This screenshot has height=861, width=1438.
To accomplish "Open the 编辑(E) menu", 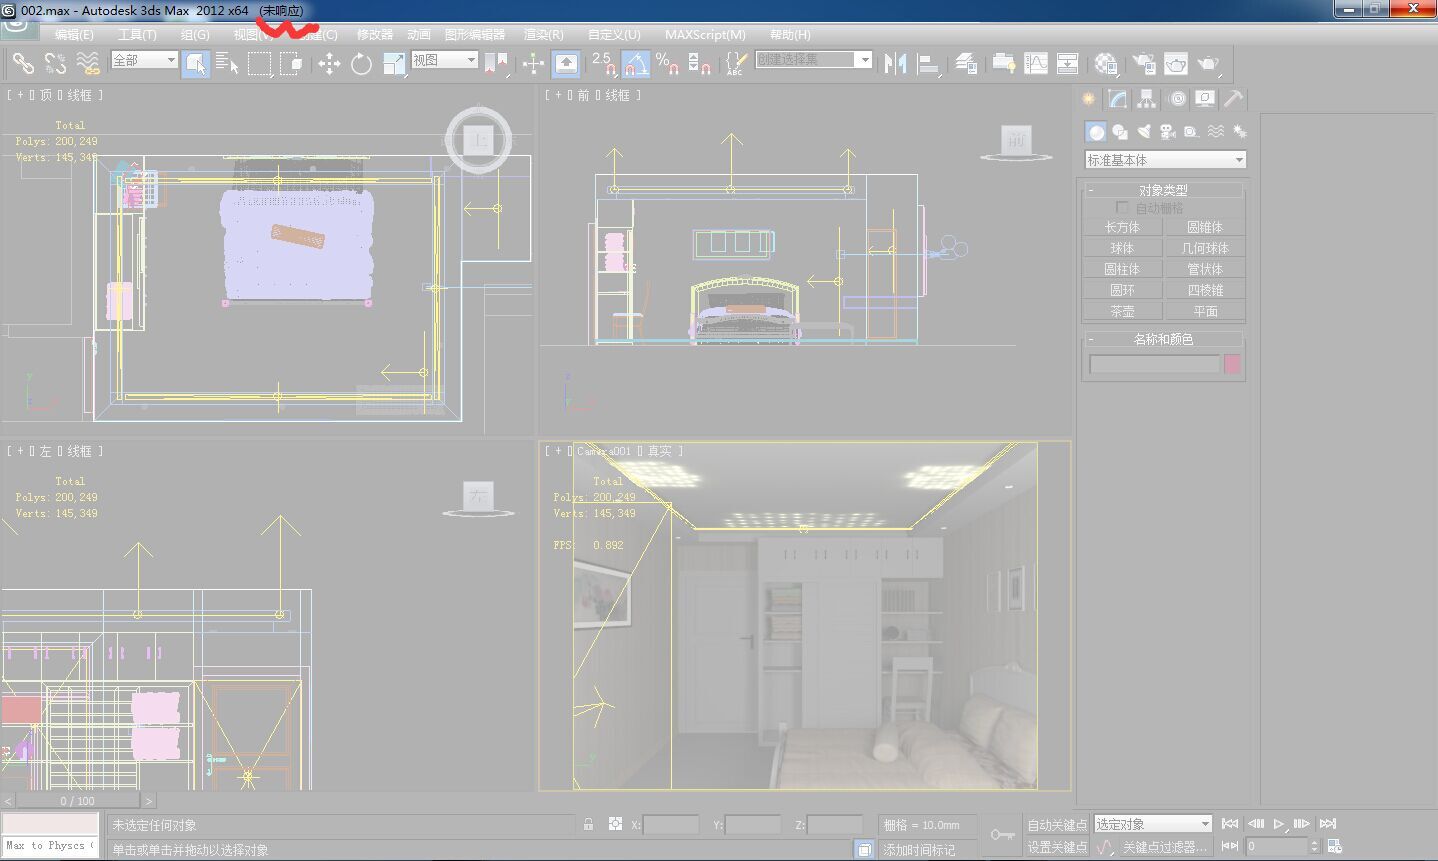I will (74, 34).
